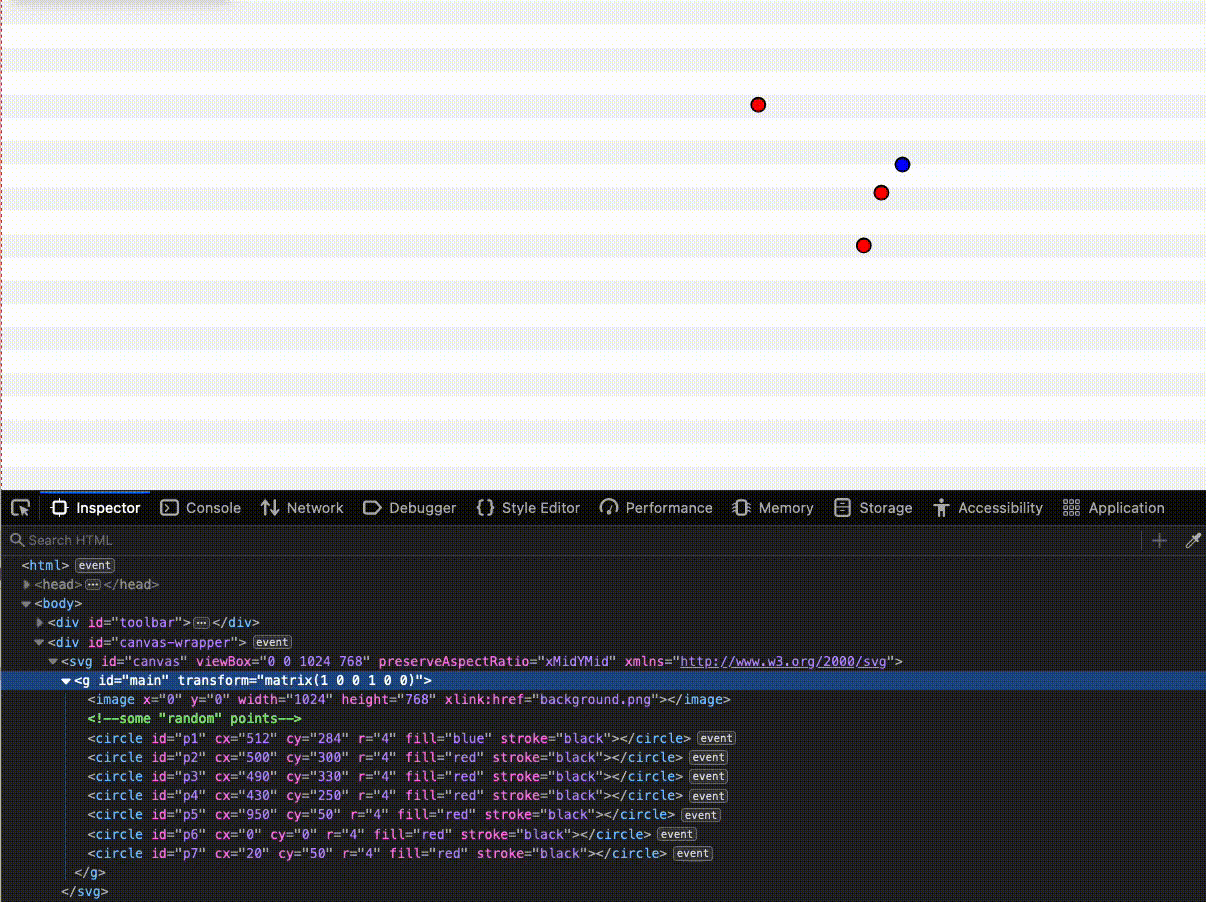This screenshot has height=902, width=1206.
Task: Open the Style Editor panel
Action: 528,507
